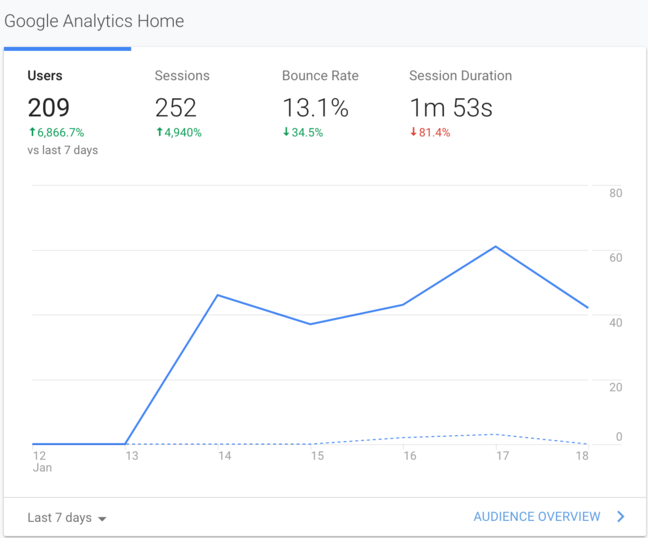Open the Audience Overview link
648x538 pixels.
[x=536, y=517]
